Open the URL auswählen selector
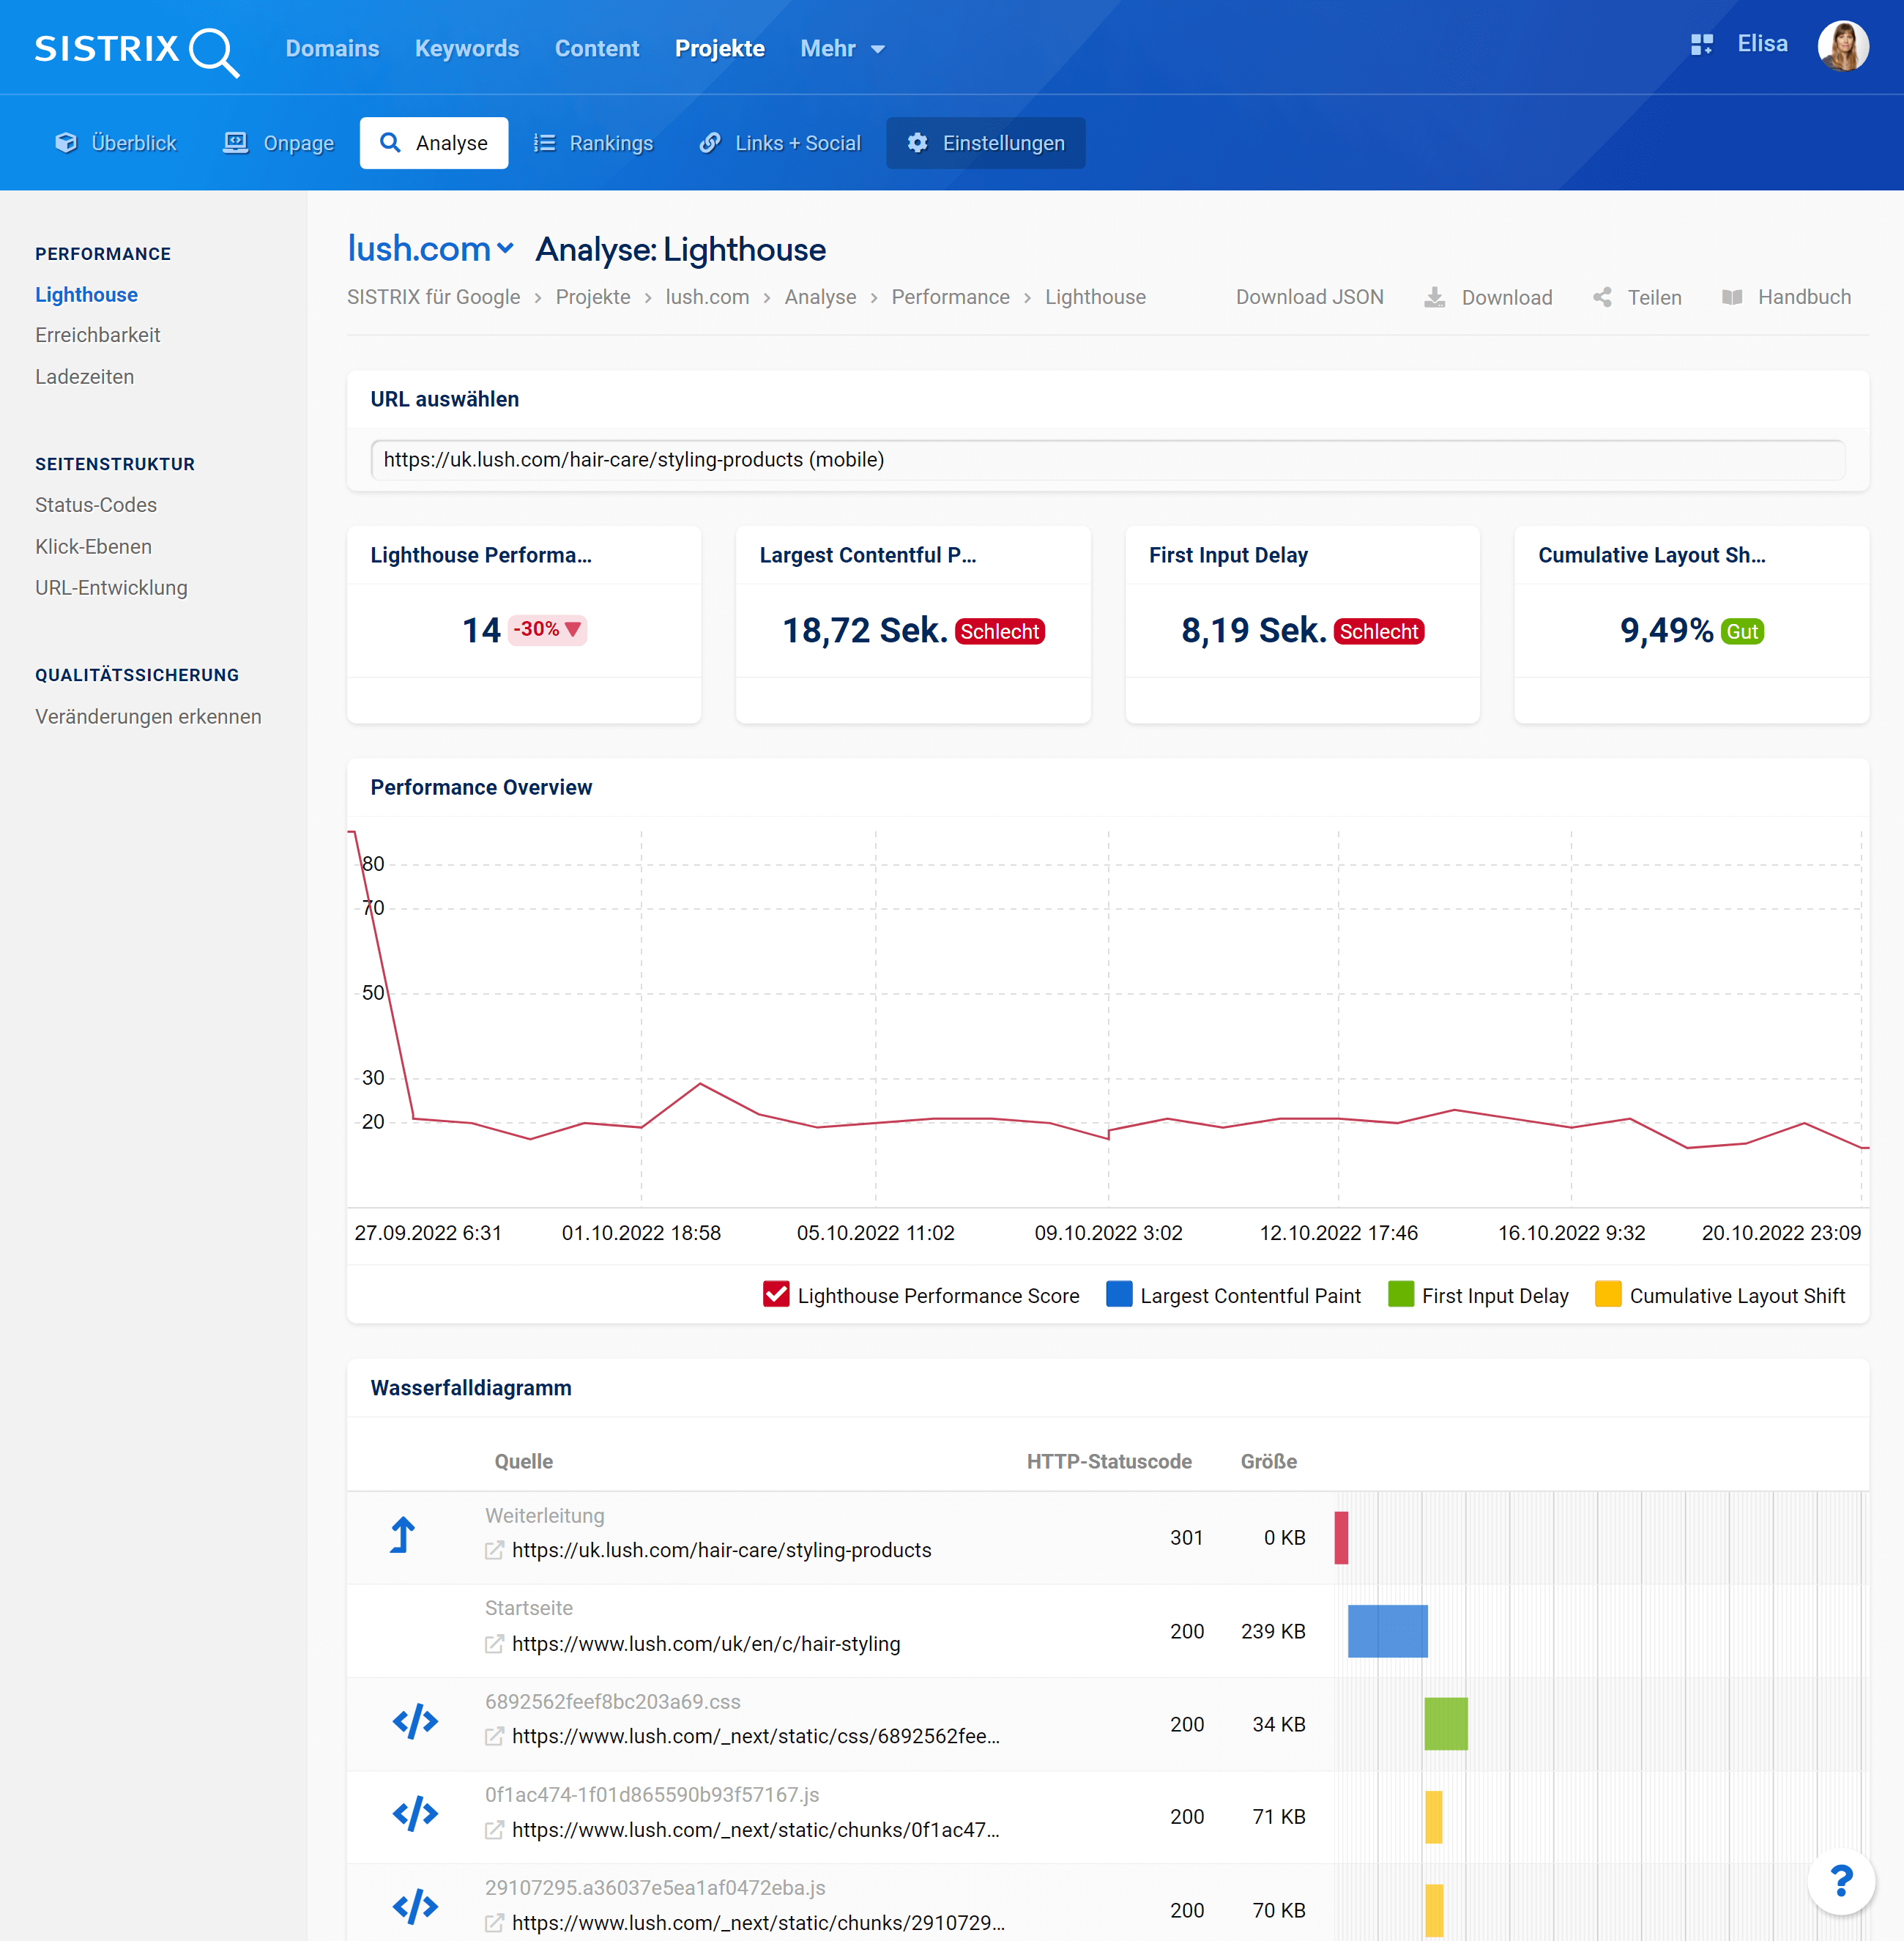Viewport: 1904px width, 1941px height. pyautogui.click(x=1107, y=460)
